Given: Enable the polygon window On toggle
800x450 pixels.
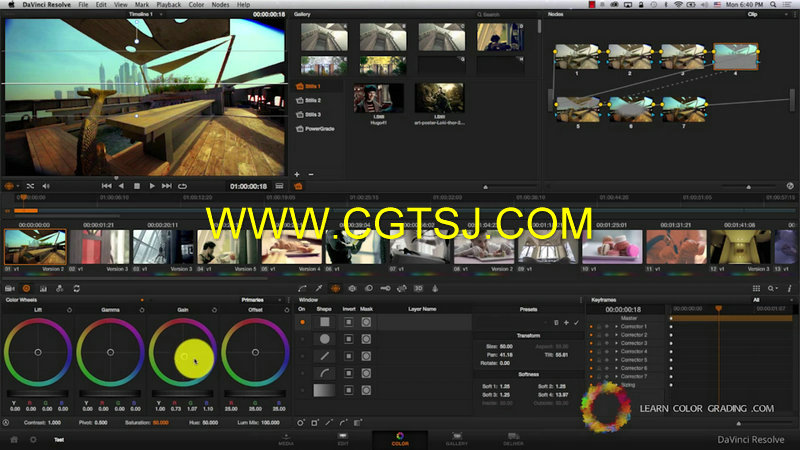Looking at the screenshot, I should [303, 356].
